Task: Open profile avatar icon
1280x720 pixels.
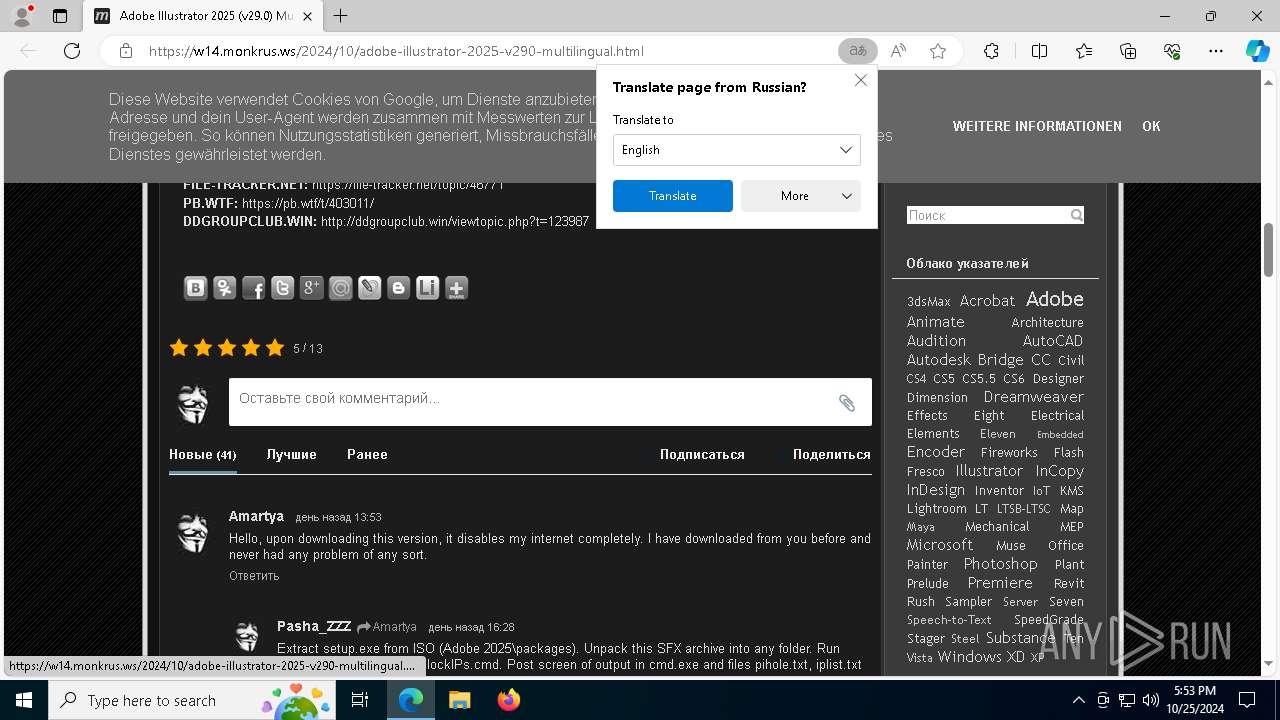Action: point(21,16)
